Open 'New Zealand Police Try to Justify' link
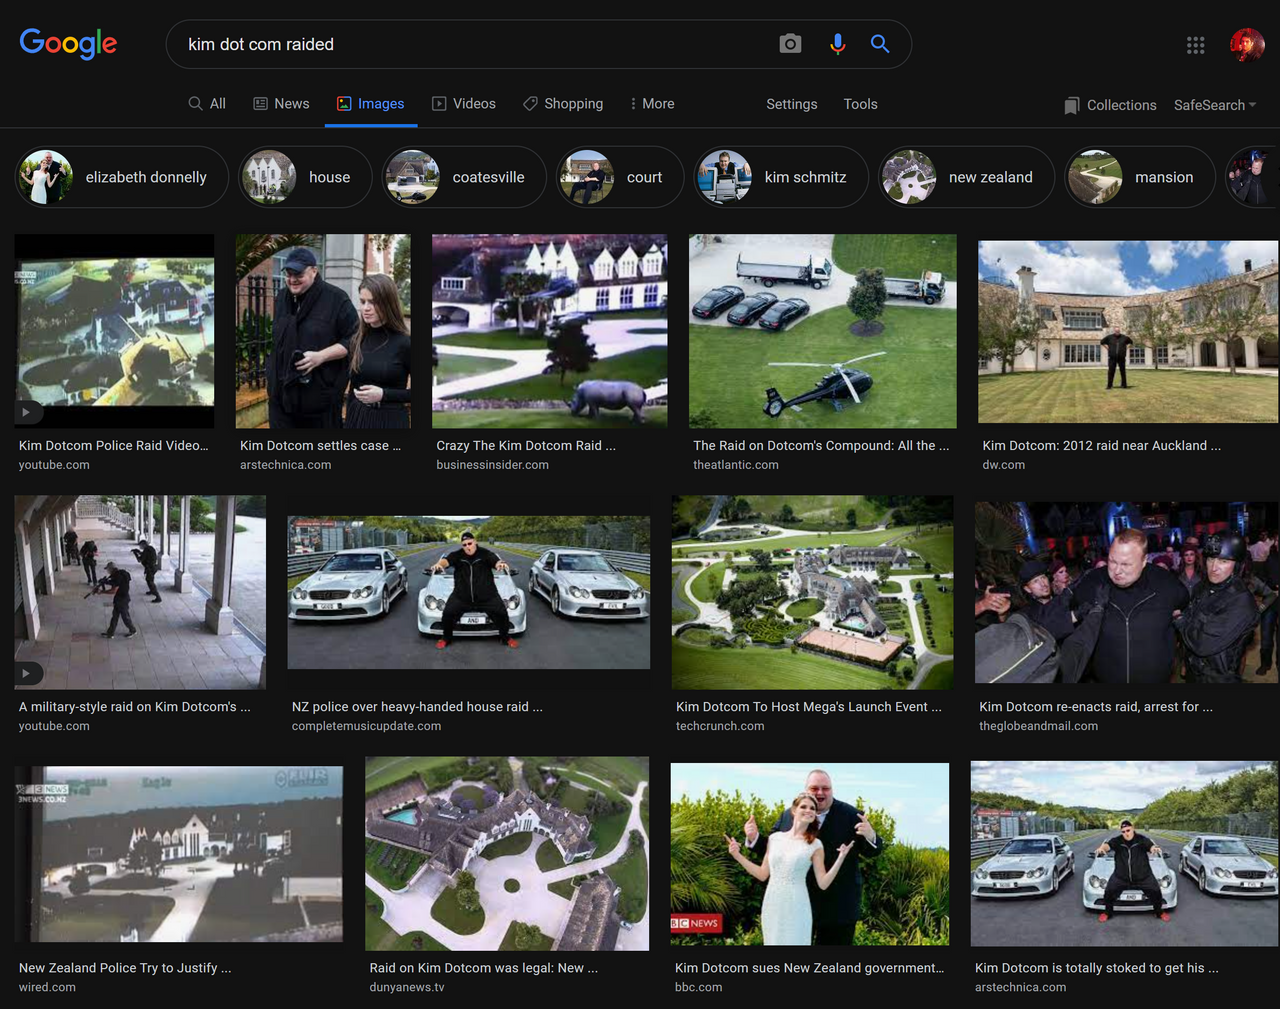1280x1009 pixels. point(125,968)
